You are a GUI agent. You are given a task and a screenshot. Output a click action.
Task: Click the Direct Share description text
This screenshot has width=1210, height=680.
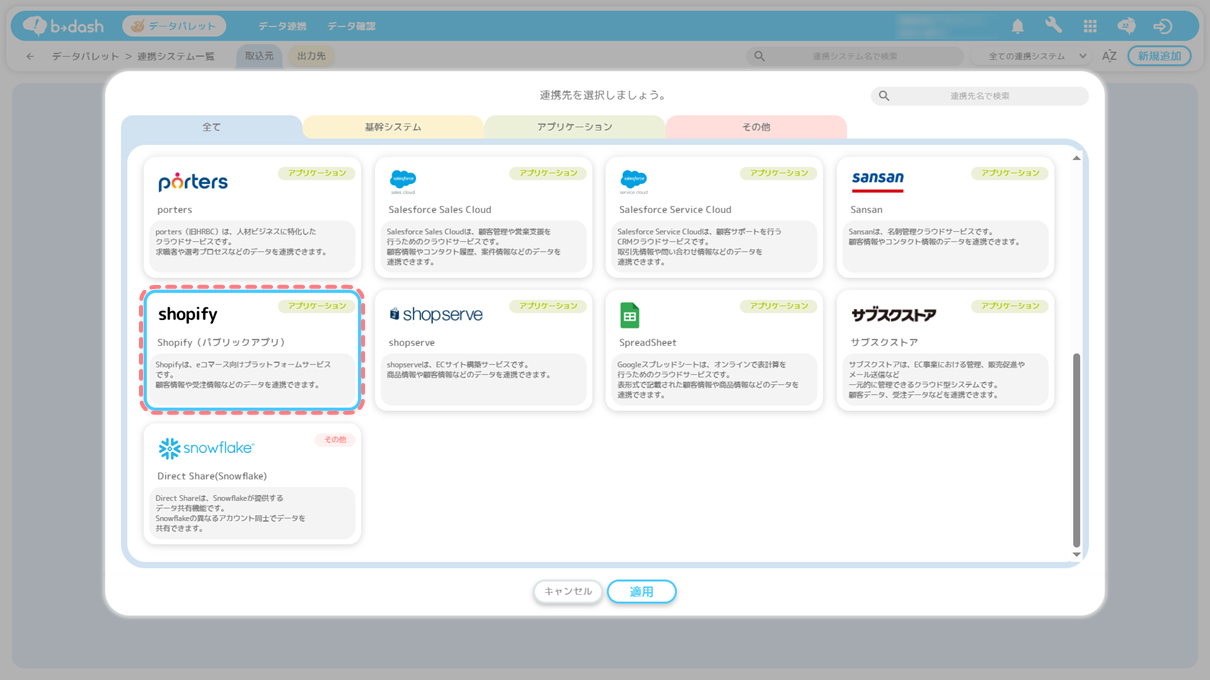click(230, 513)
